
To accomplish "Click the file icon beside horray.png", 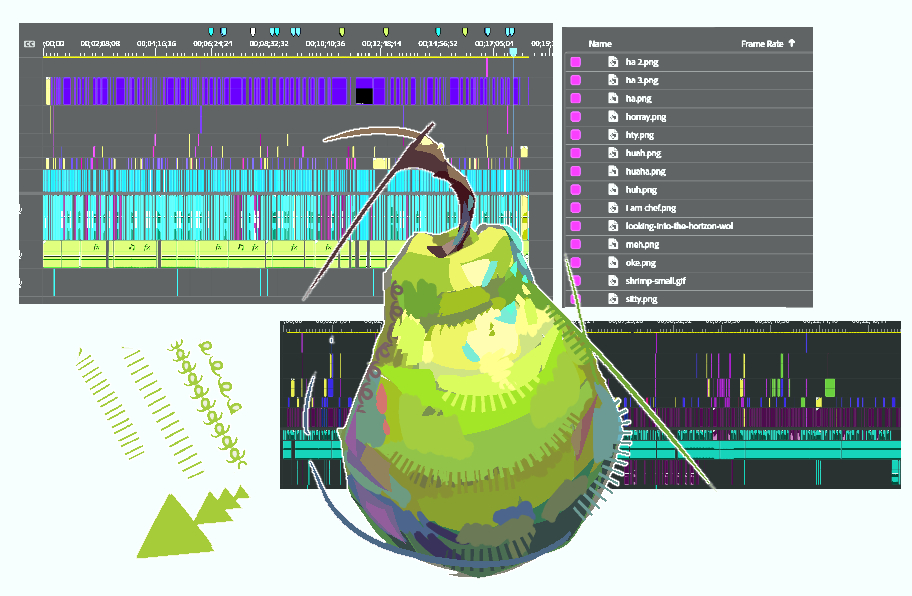I will click(x=613, y=117).
